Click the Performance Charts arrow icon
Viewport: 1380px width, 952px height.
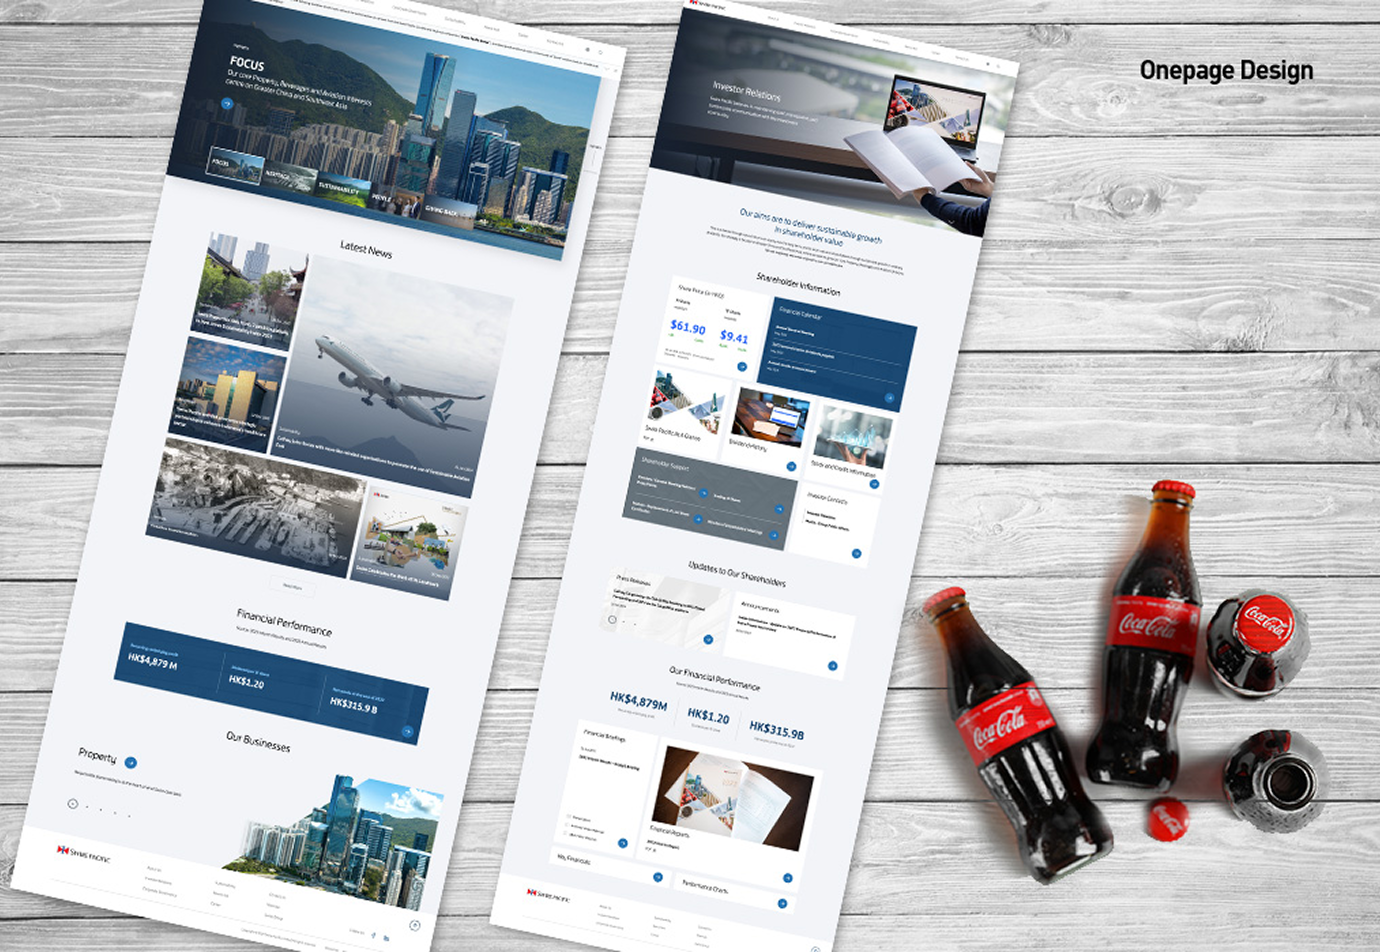point(784,903)
